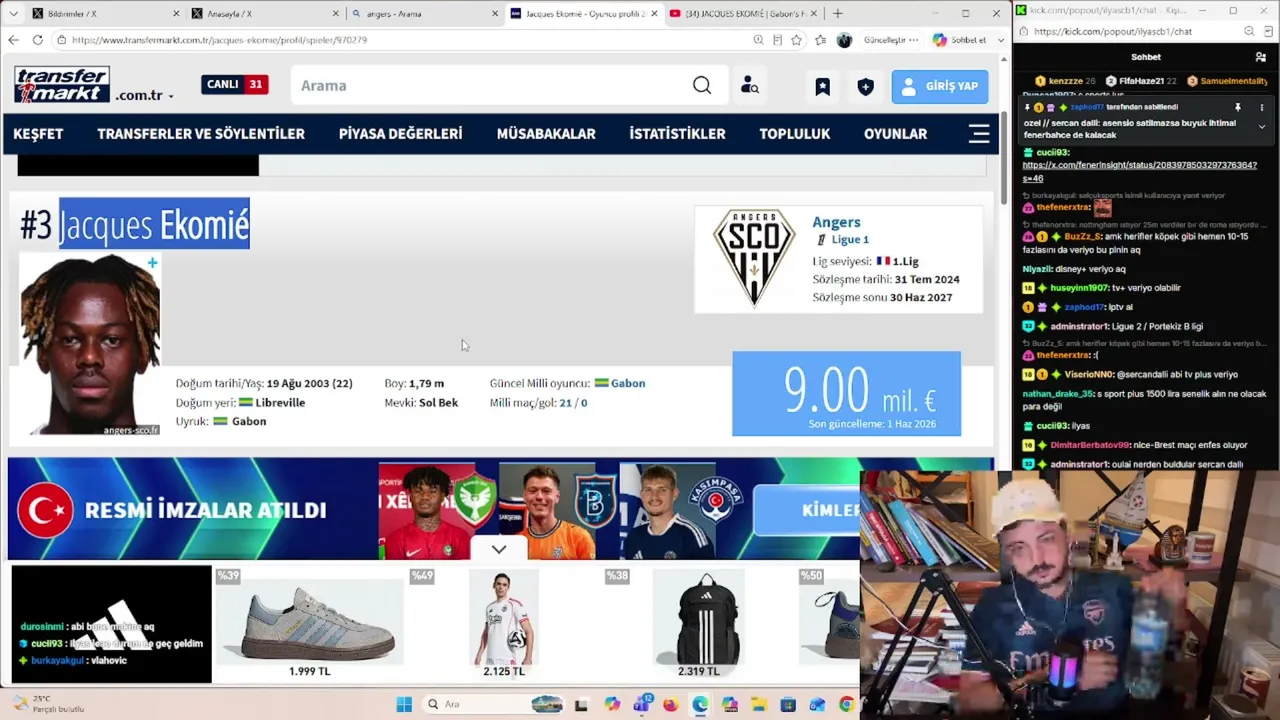Image resolution: width=1280 pixels, height=720 pixels.
Task: Click the Güncelleştir browser update button
Action: 890,40
